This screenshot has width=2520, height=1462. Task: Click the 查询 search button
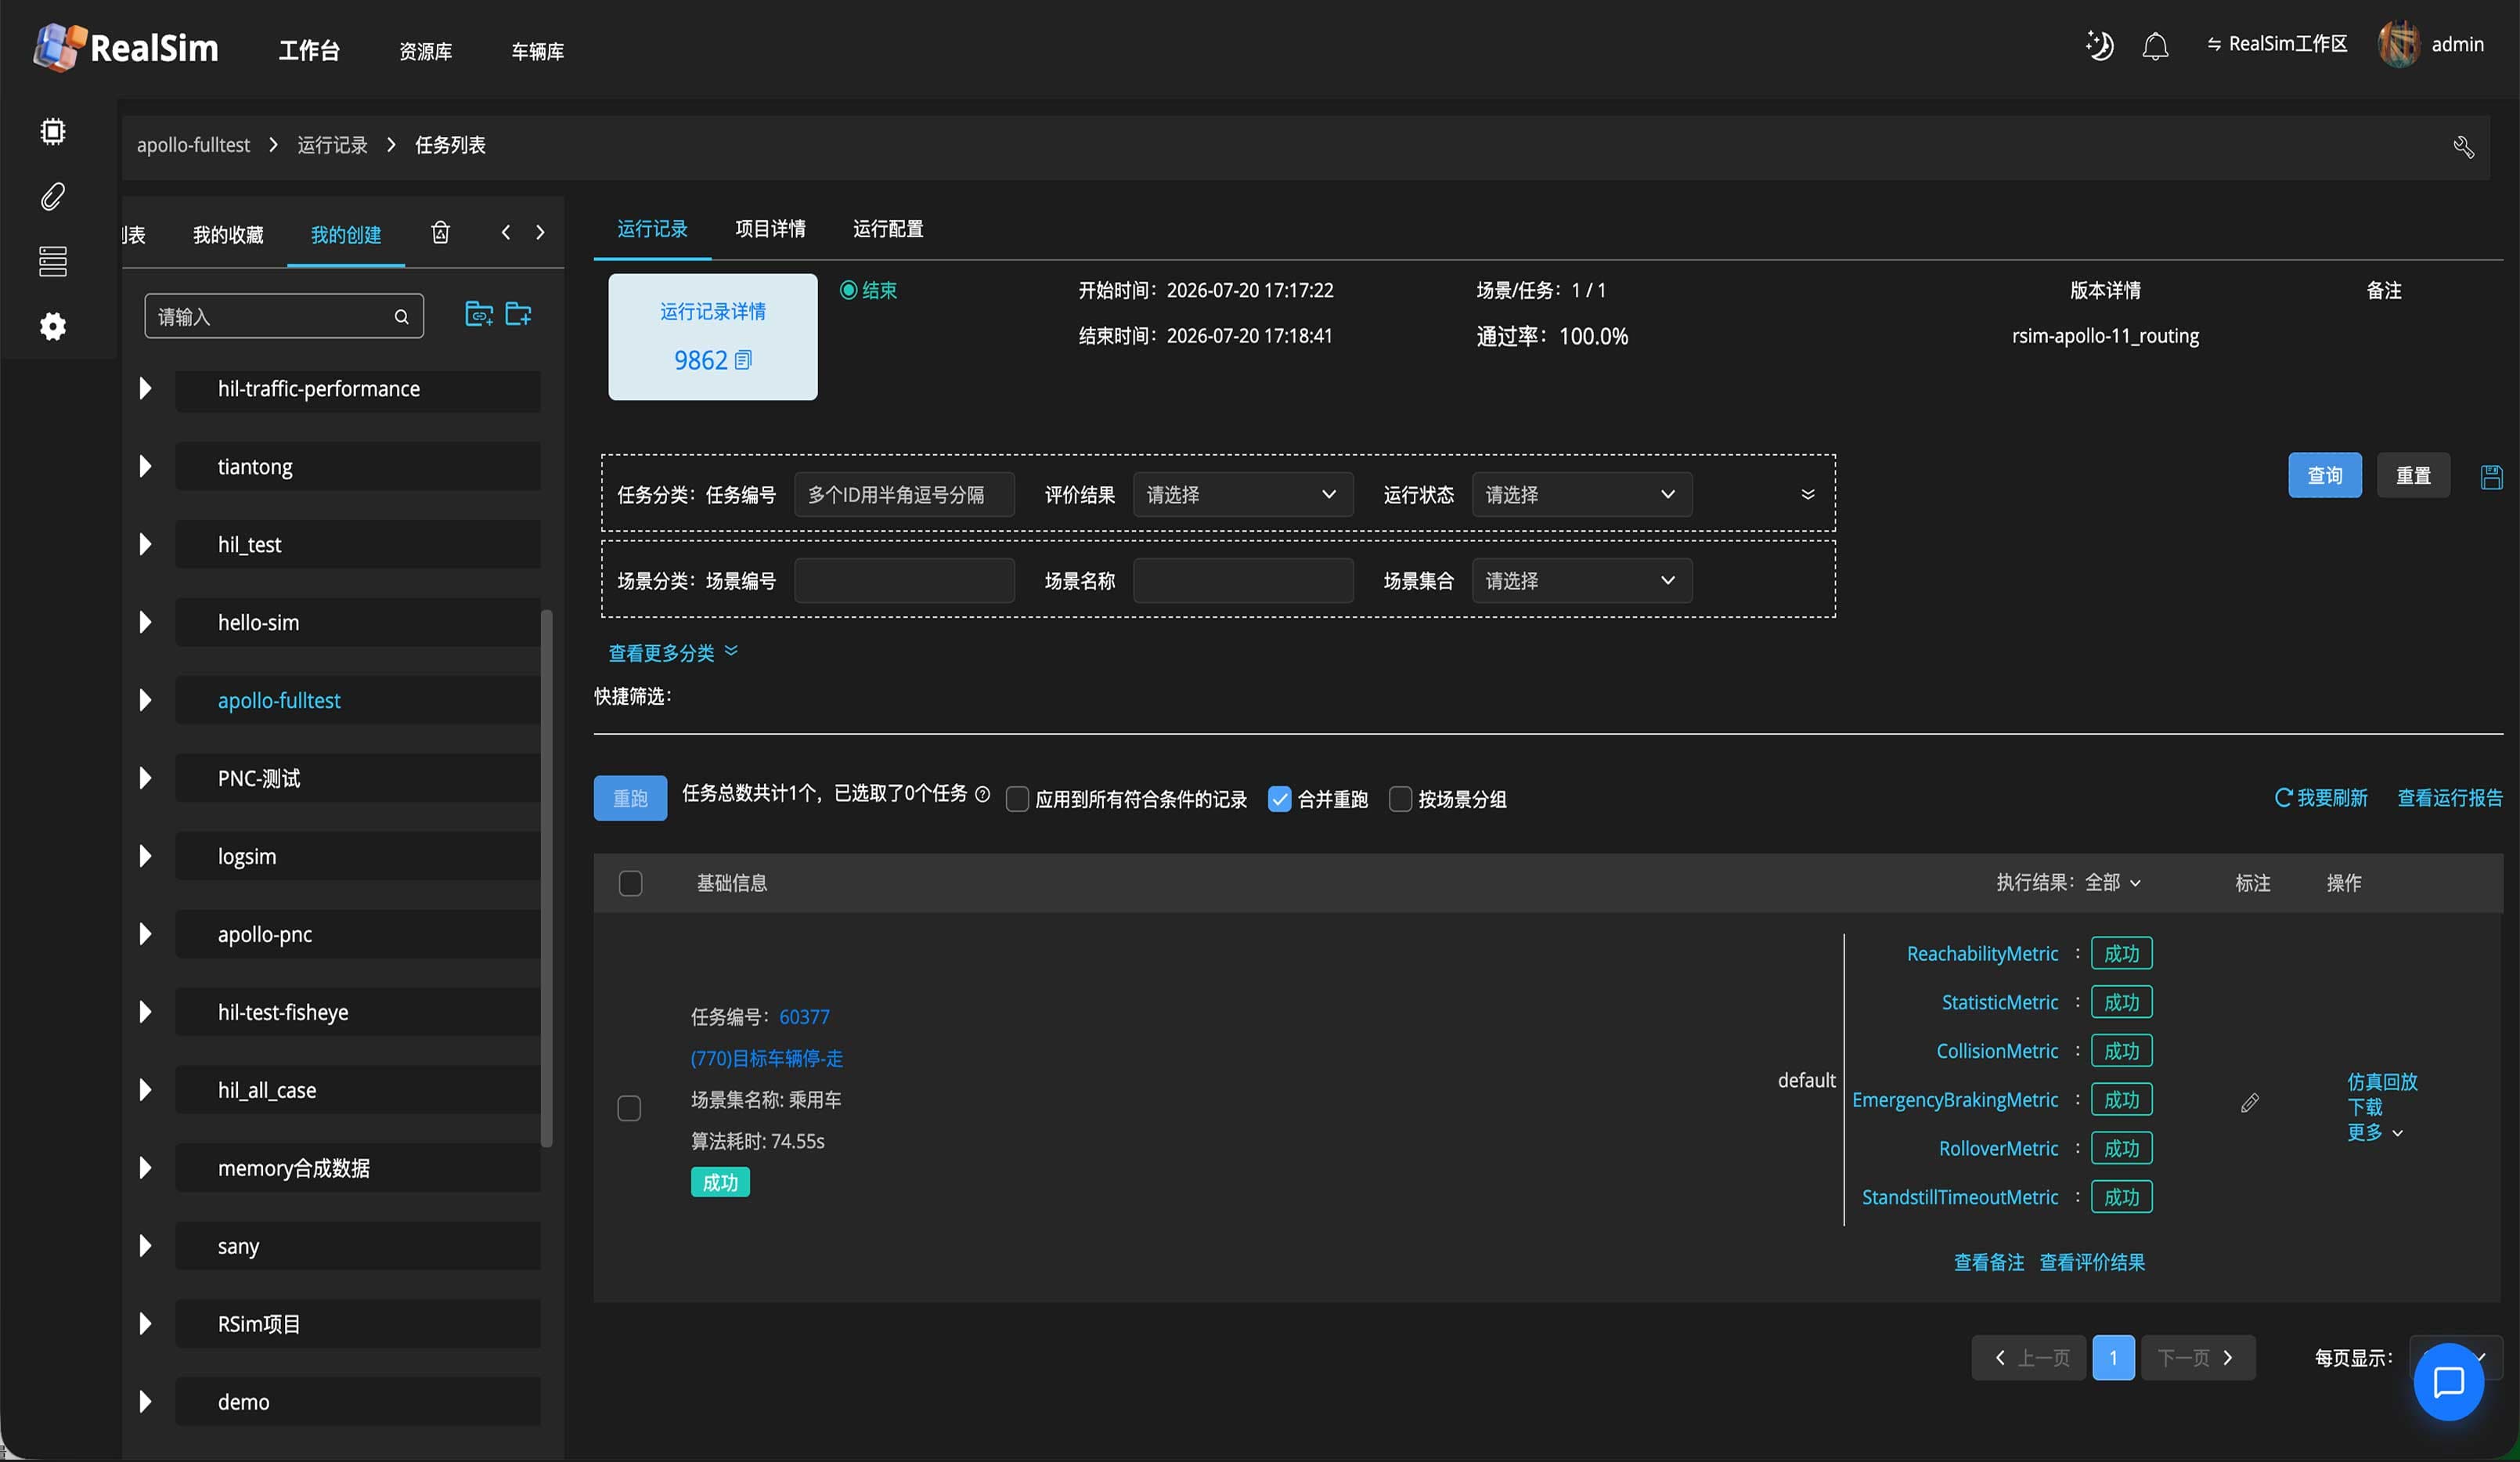(x=2324, y=475)
